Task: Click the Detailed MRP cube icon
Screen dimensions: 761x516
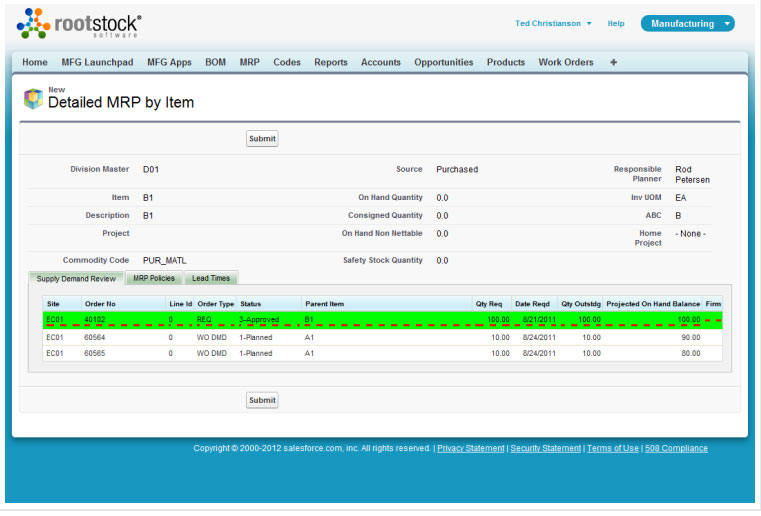Action: click(x=33, y=99)
